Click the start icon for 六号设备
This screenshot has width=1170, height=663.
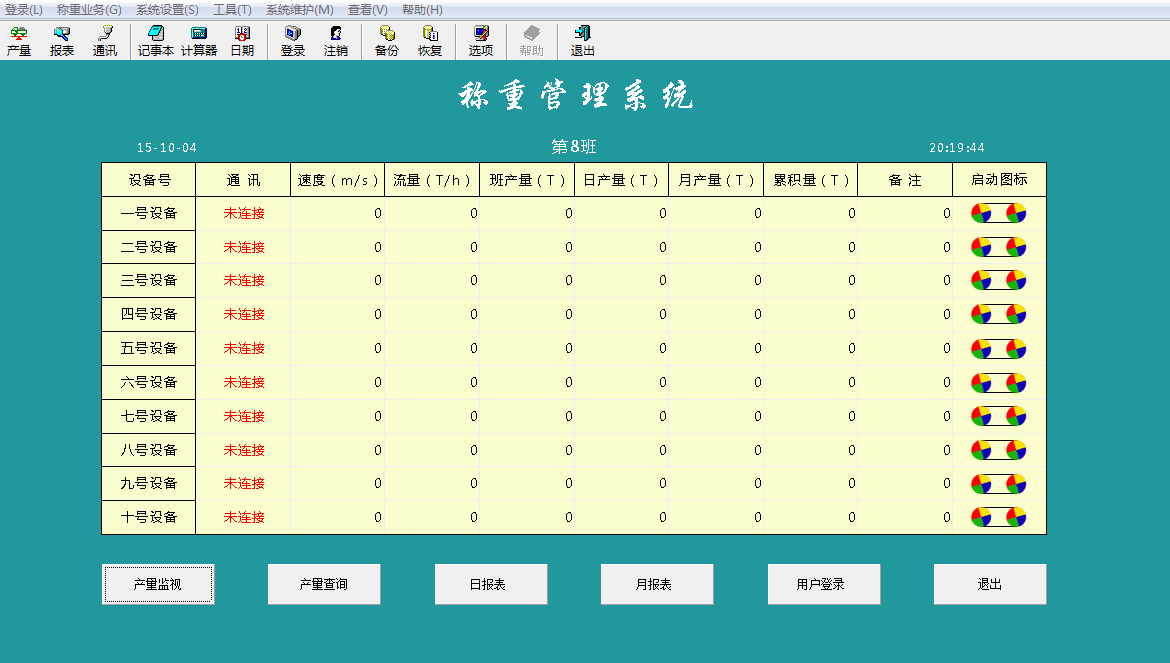point(998,383)
